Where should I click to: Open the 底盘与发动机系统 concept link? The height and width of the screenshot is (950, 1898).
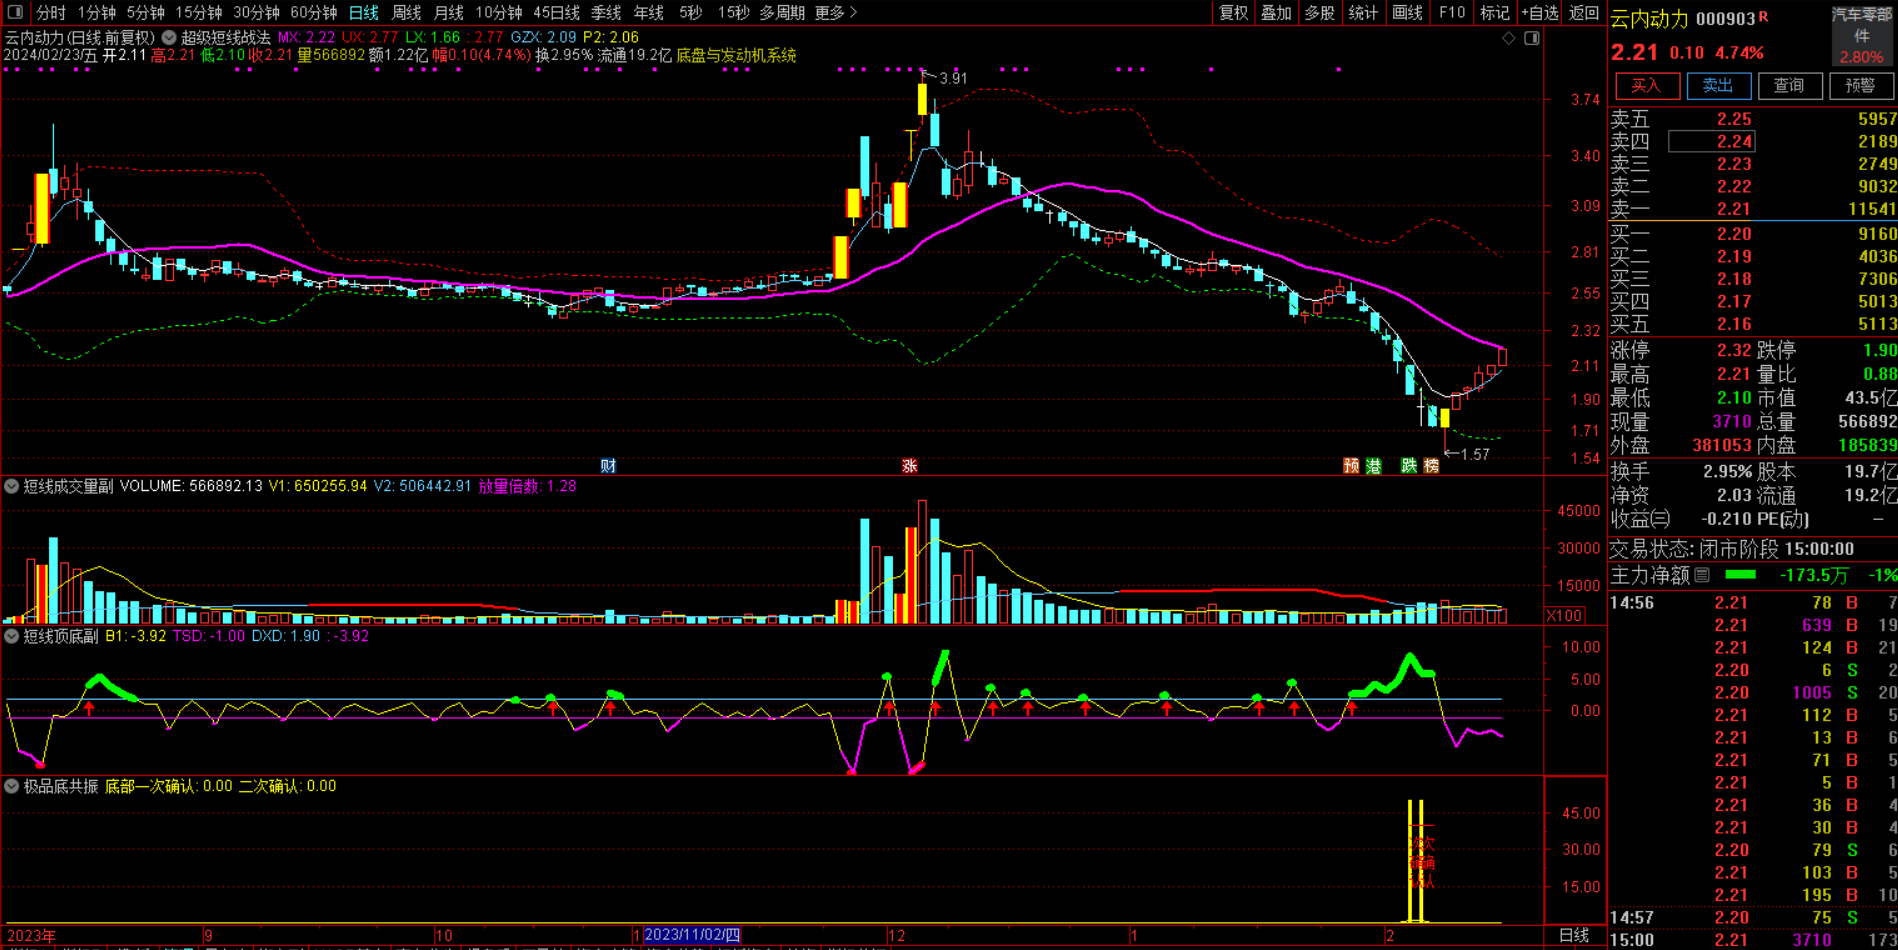click(x=736, y=56)
